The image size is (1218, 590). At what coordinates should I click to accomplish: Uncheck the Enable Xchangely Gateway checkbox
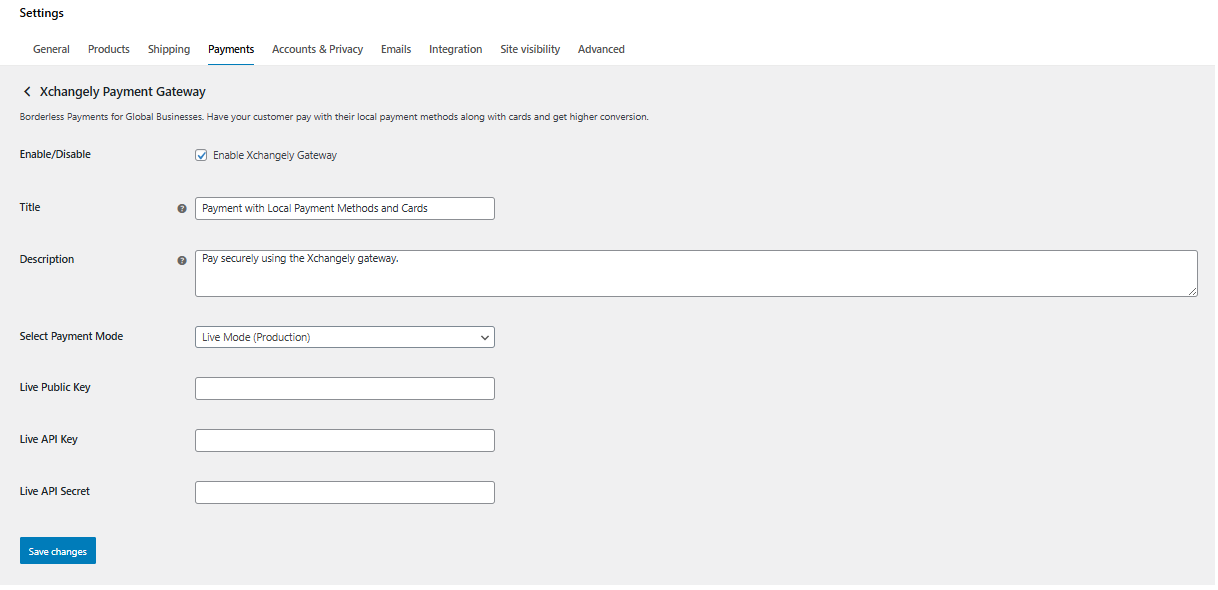[x=201, y=156]
